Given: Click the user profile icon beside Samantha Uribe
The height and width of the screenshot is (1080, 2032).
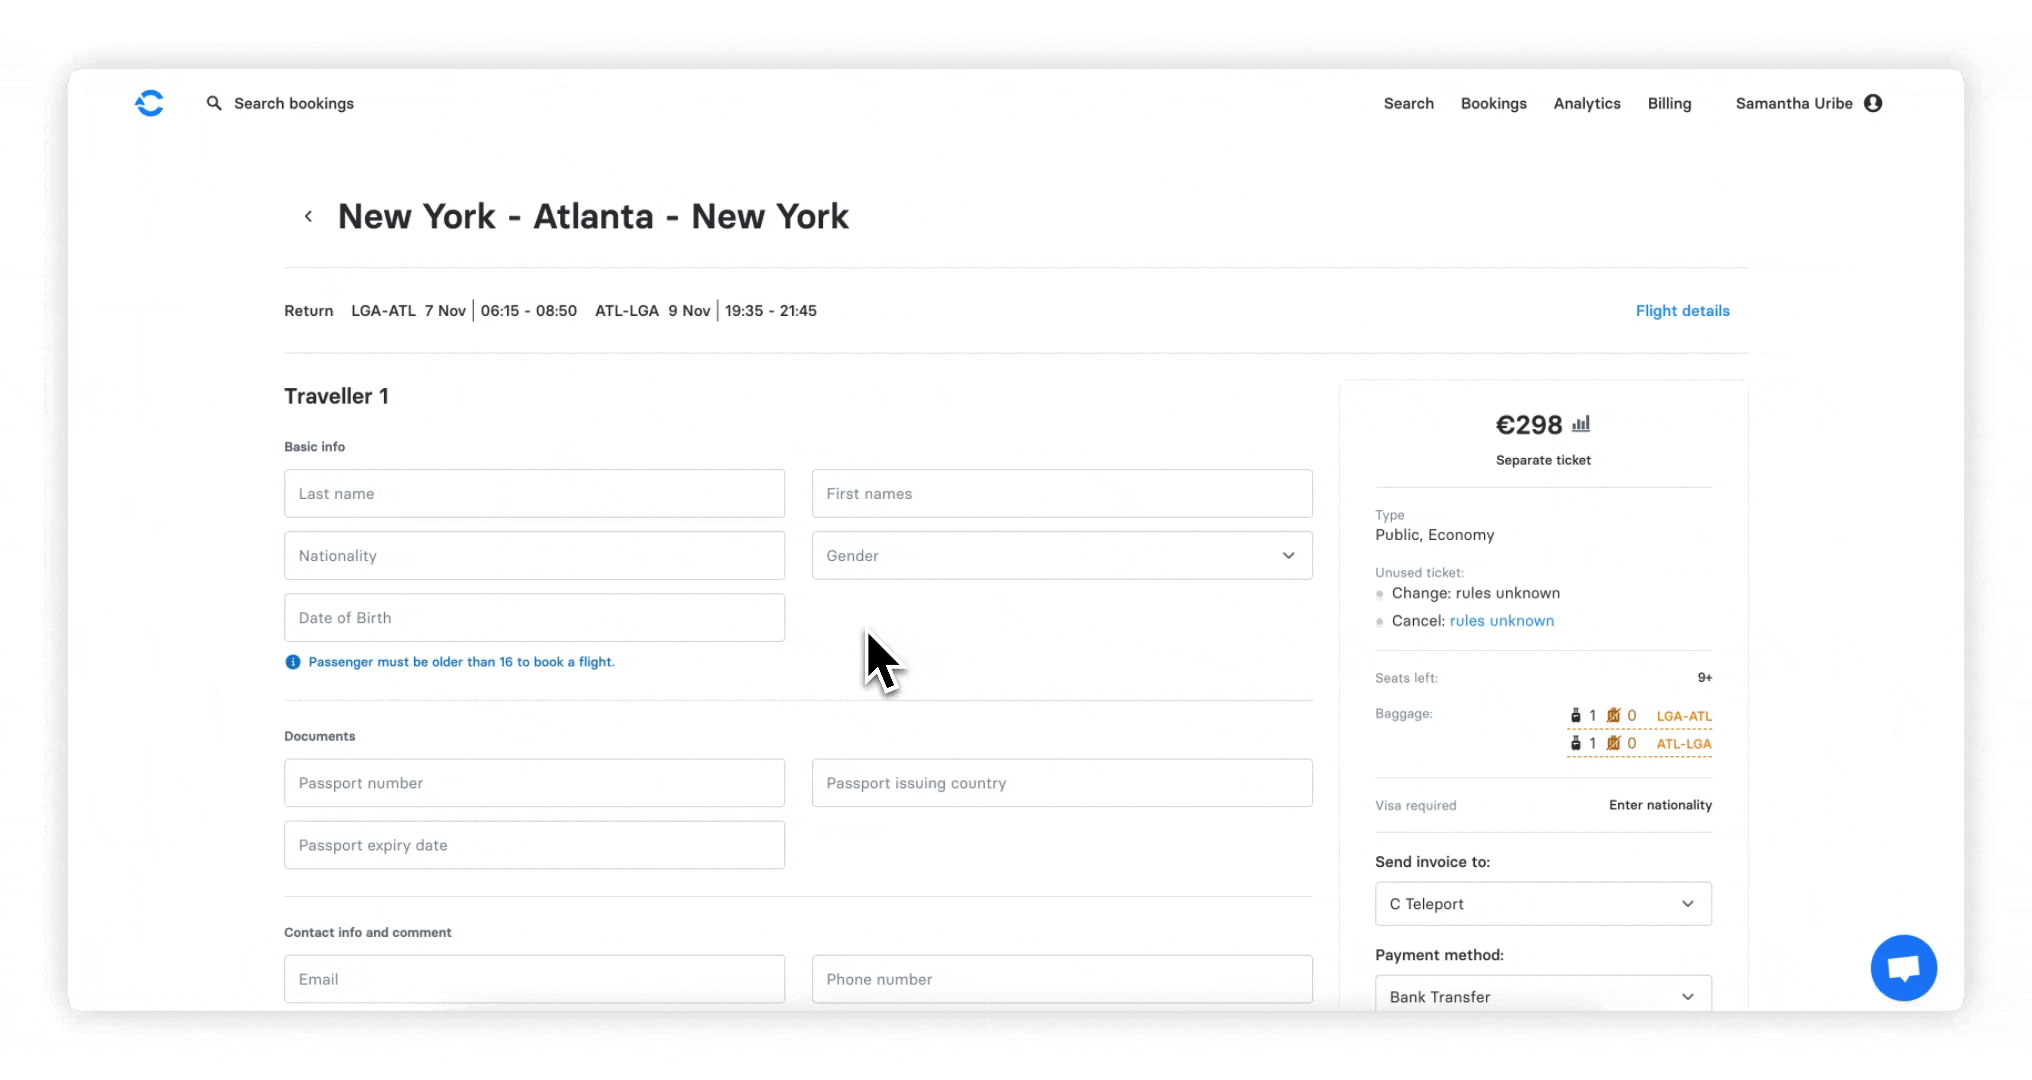Looking at the screenshot, I should pos(1873,103).
